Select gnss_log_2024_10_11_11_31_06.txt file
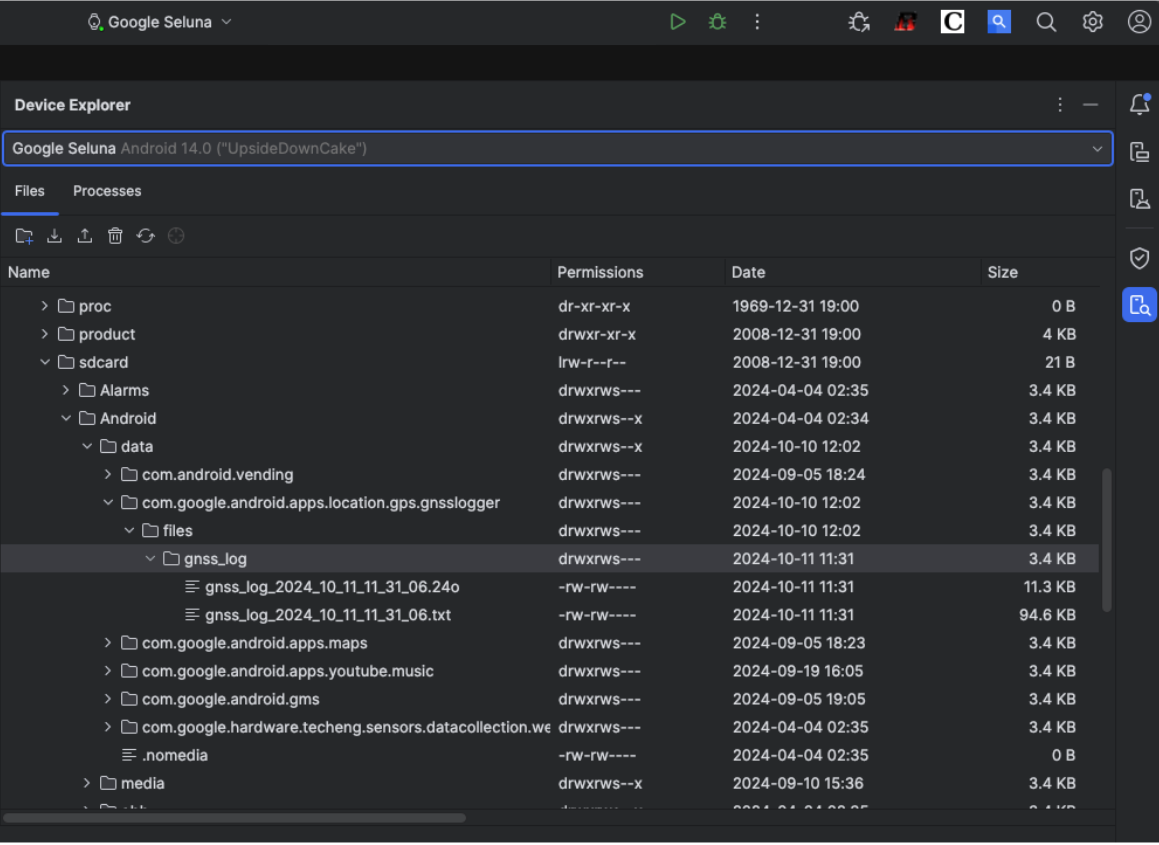1159x845 pixels. (x=325, y=615)
